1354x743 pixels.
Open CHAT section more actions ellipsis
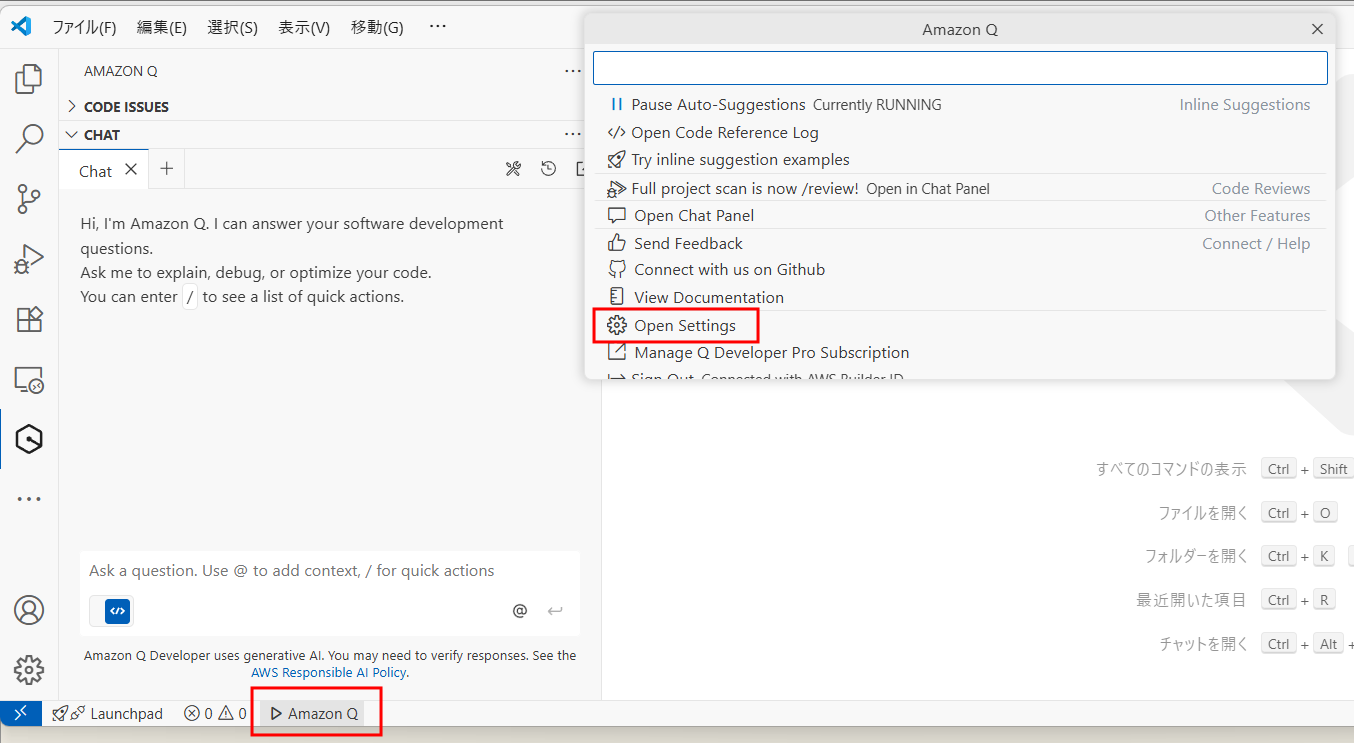coord(572,134)
